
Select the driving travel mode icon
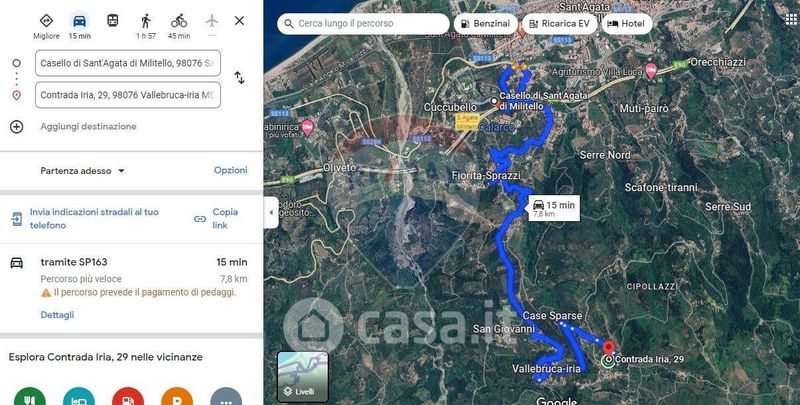80,21
